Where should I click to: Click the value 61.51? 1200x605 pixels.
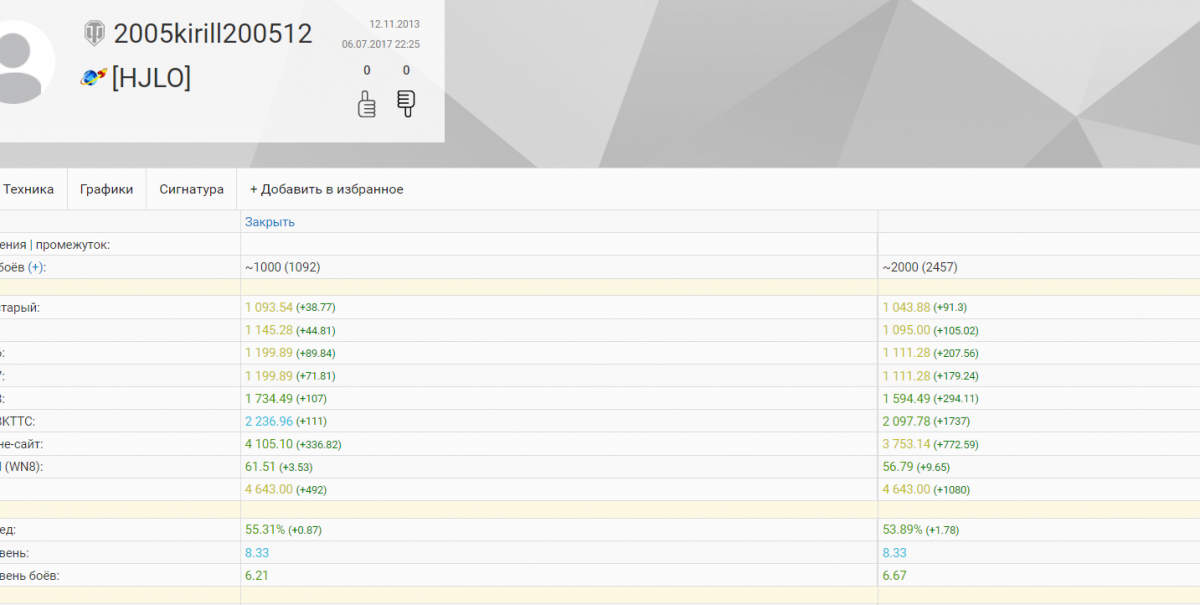click(260, 466)
